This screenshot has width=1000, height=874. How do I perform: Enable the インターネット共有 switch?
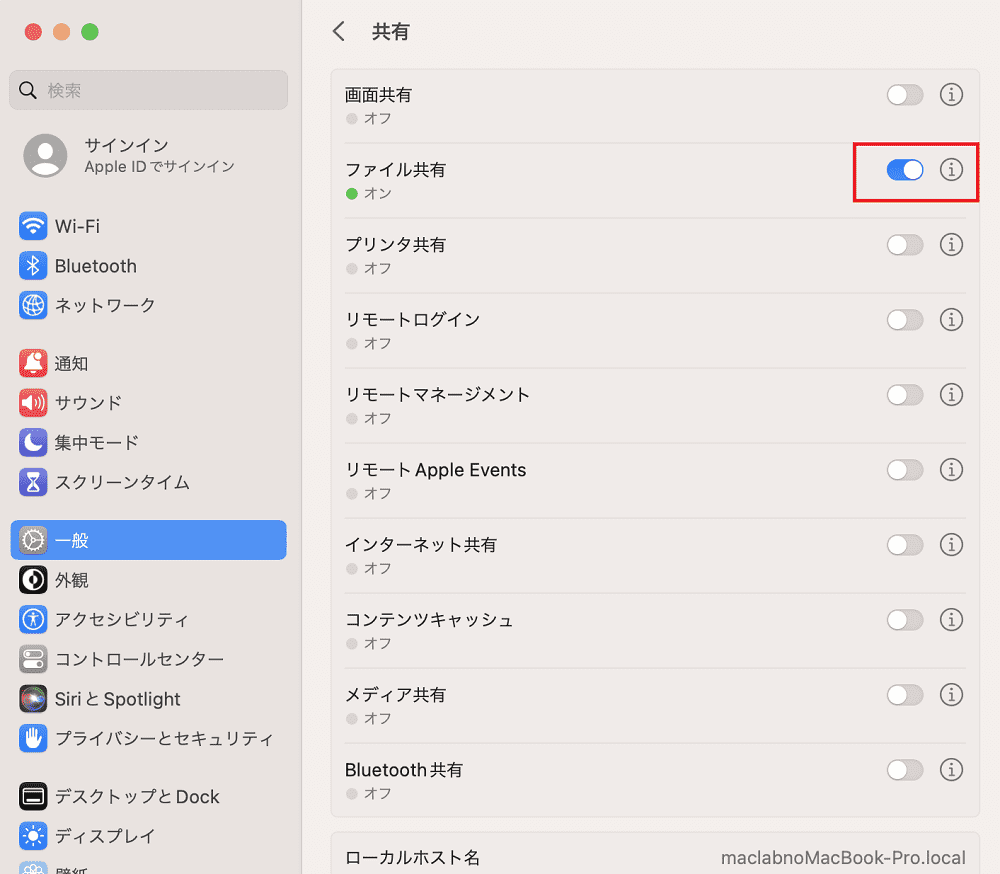pos(905,545)
